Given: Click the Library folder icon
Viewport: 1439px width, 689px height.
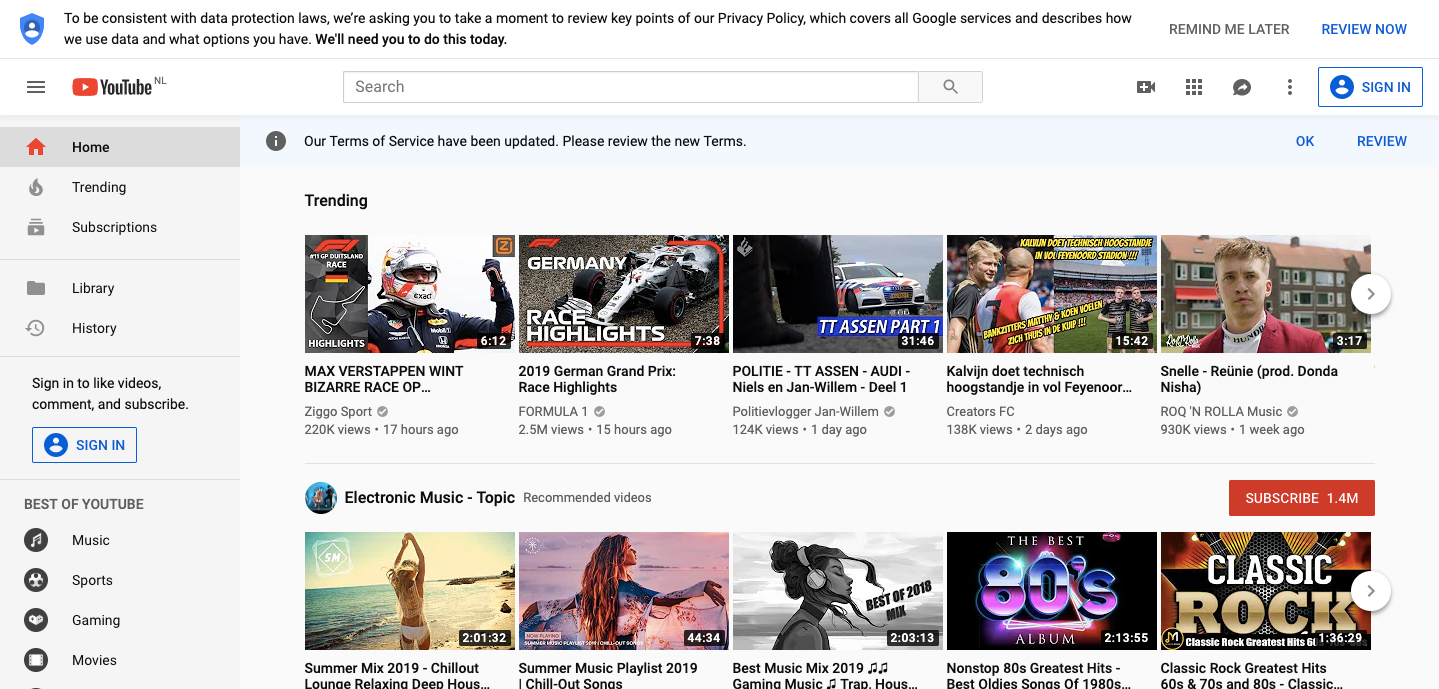Looking at the screenshot, I should point(36,288).
